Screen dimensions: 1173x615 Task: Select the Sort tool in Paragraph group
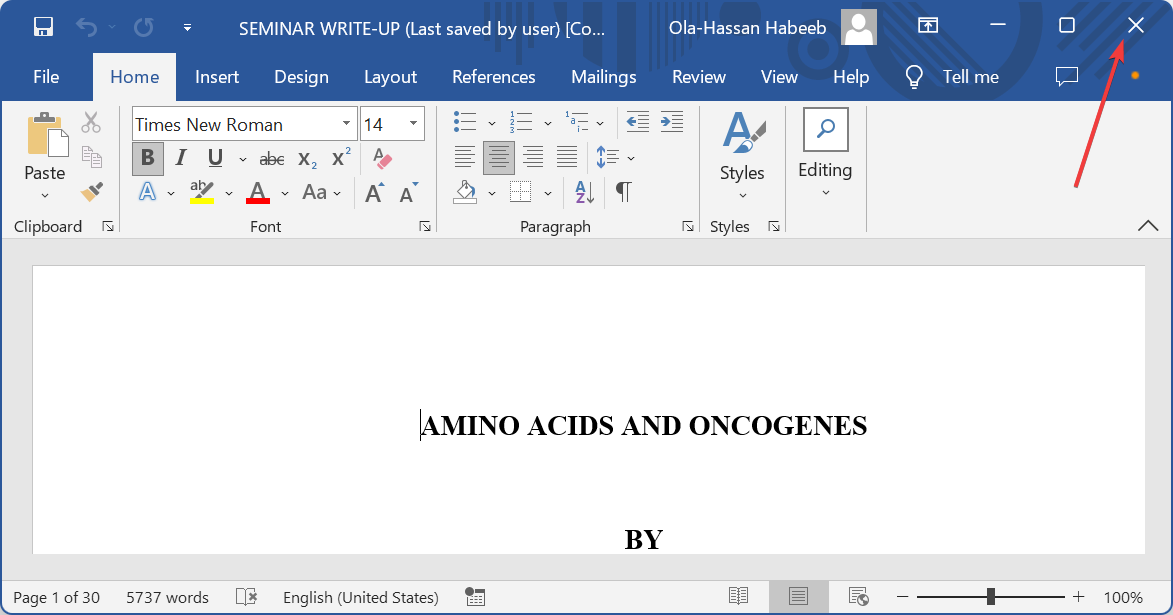coord(582,191)
